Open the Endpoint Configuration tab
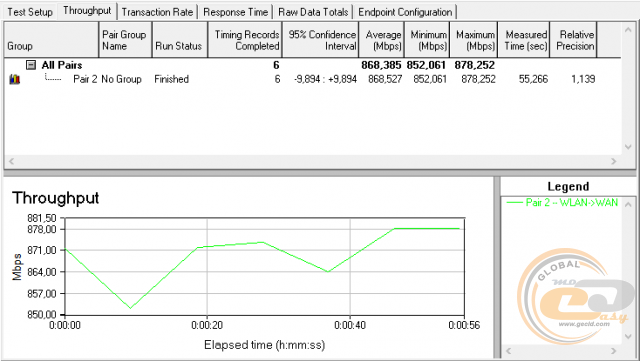The image size is (640, 361). click(405, 12)
